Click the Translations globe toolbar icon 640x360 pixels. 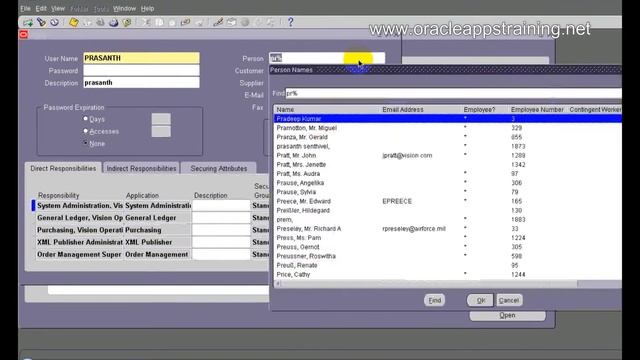click(245, 22)
